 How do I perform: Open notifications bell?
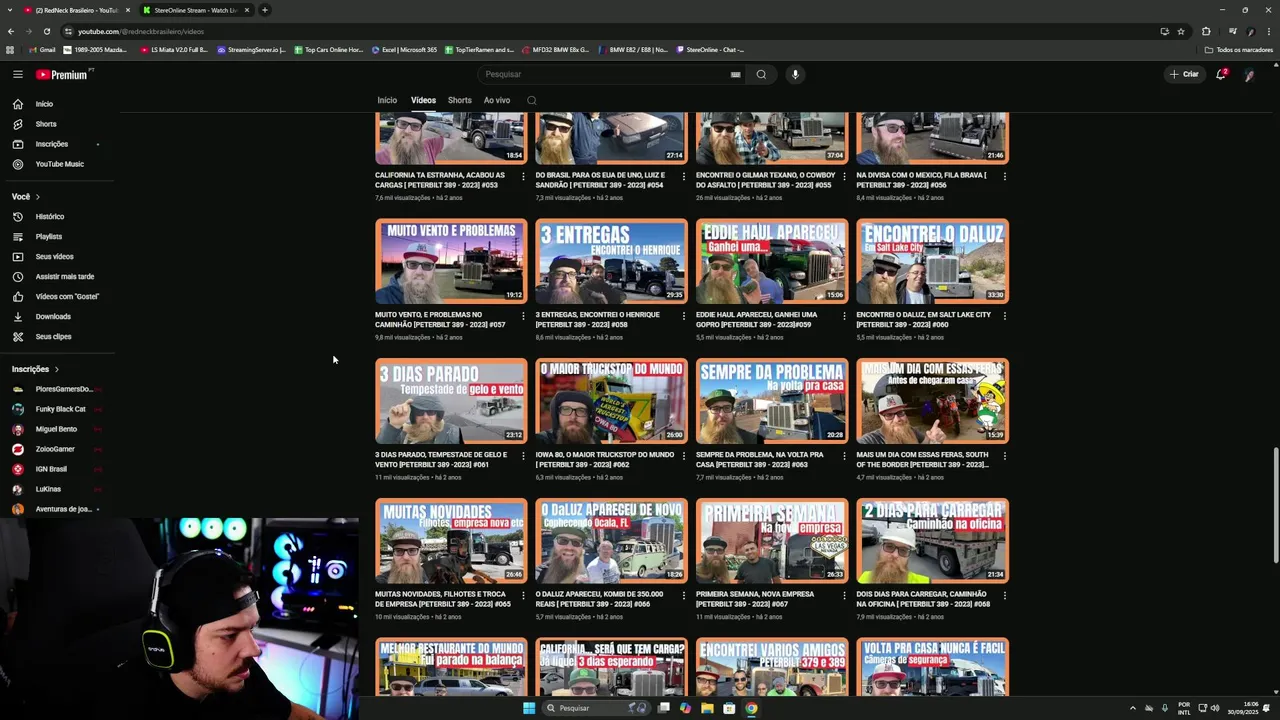tap(1221, 74)
